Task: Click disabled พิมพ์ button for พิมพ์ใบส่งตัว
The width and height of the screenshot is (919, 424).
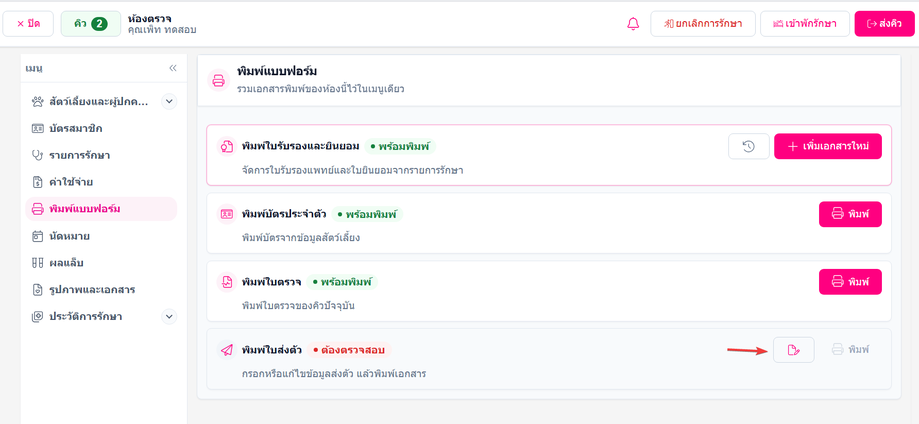Action: tap(850, 350)
